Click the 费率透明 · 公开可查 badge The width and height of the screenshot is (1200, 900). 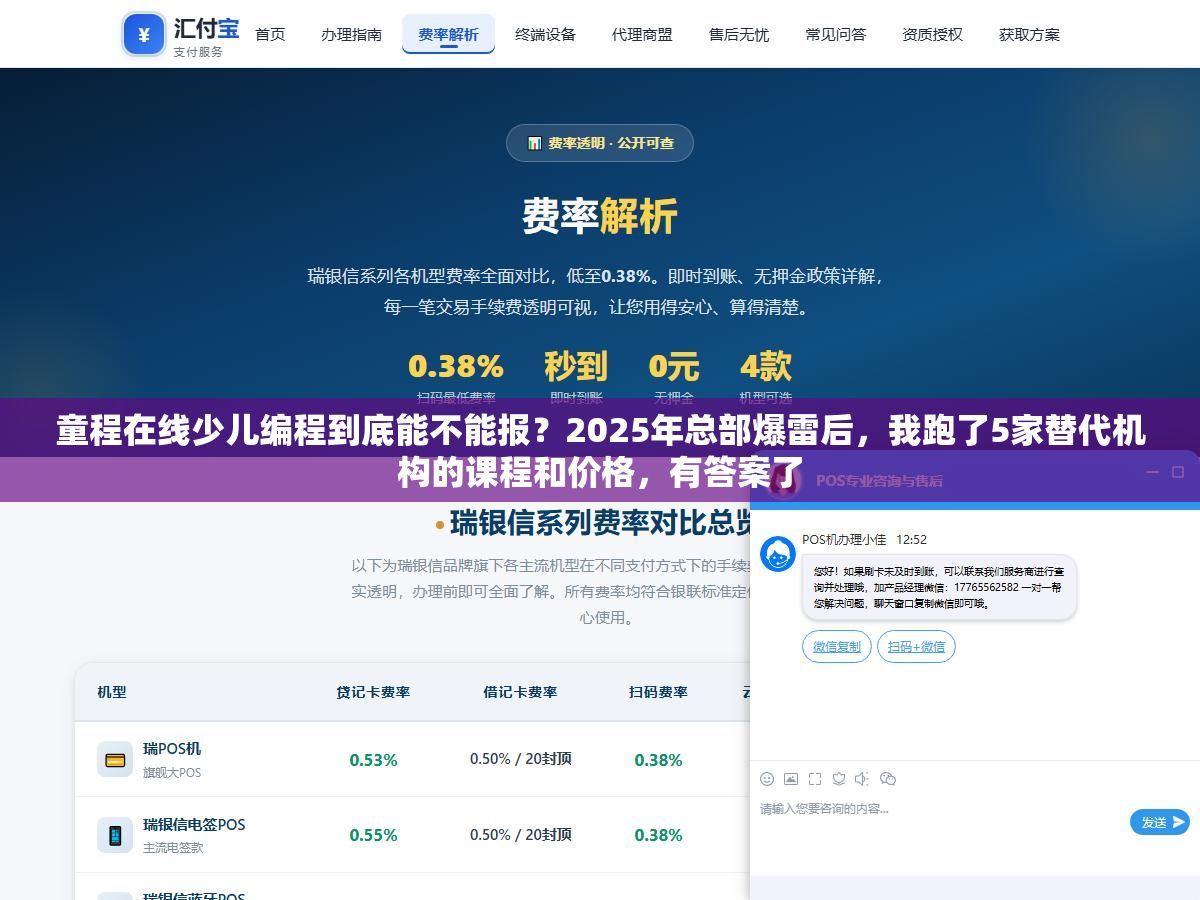pos(600,143)
